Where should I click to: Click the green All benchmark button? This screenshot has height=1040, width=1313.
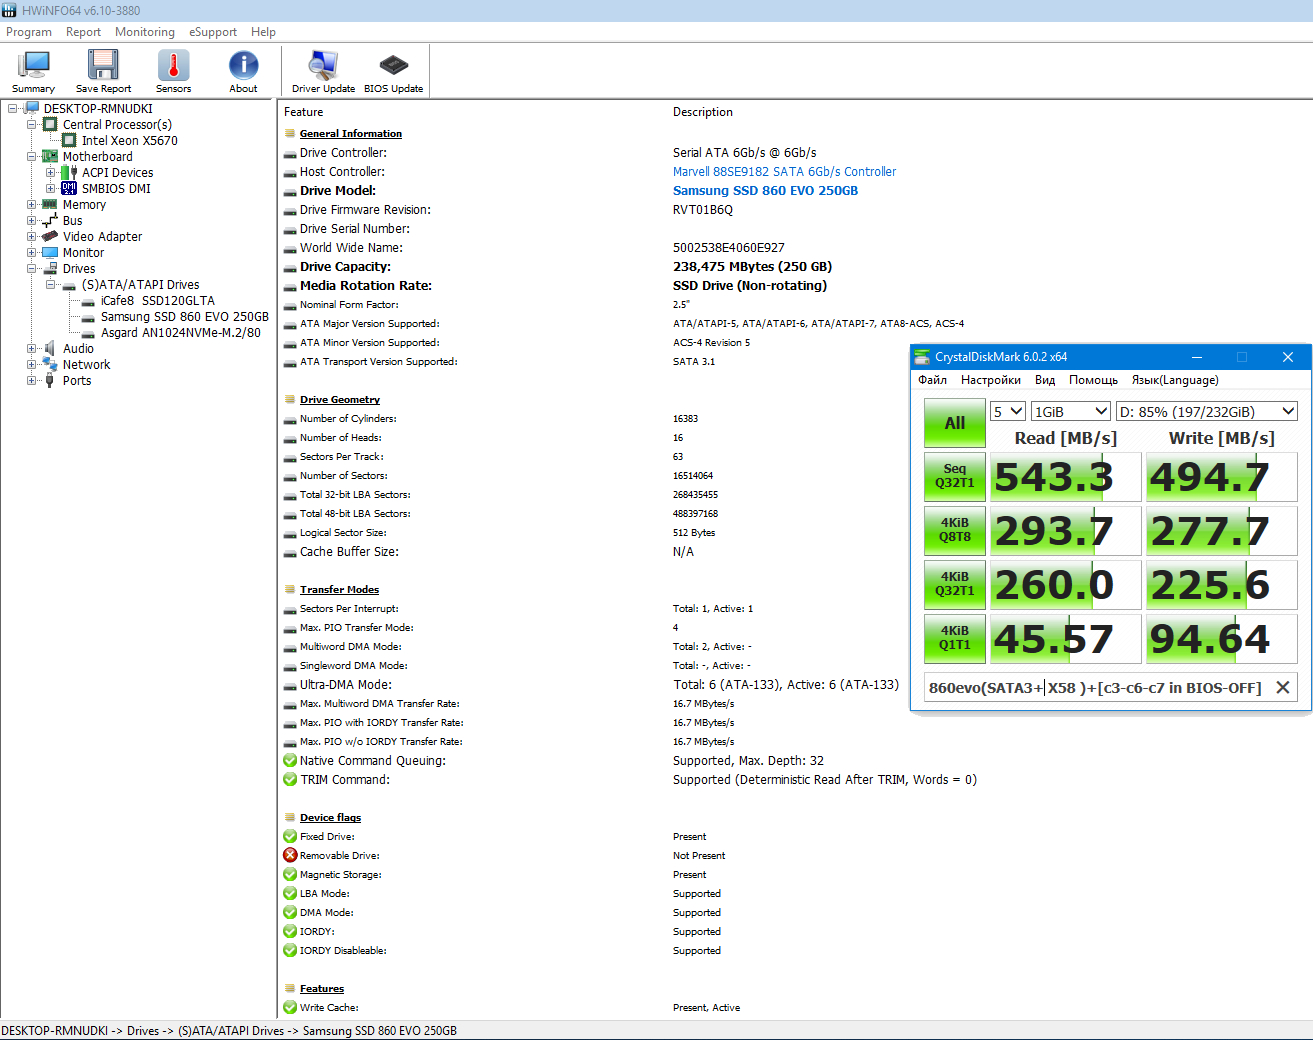tap(955, 423)
